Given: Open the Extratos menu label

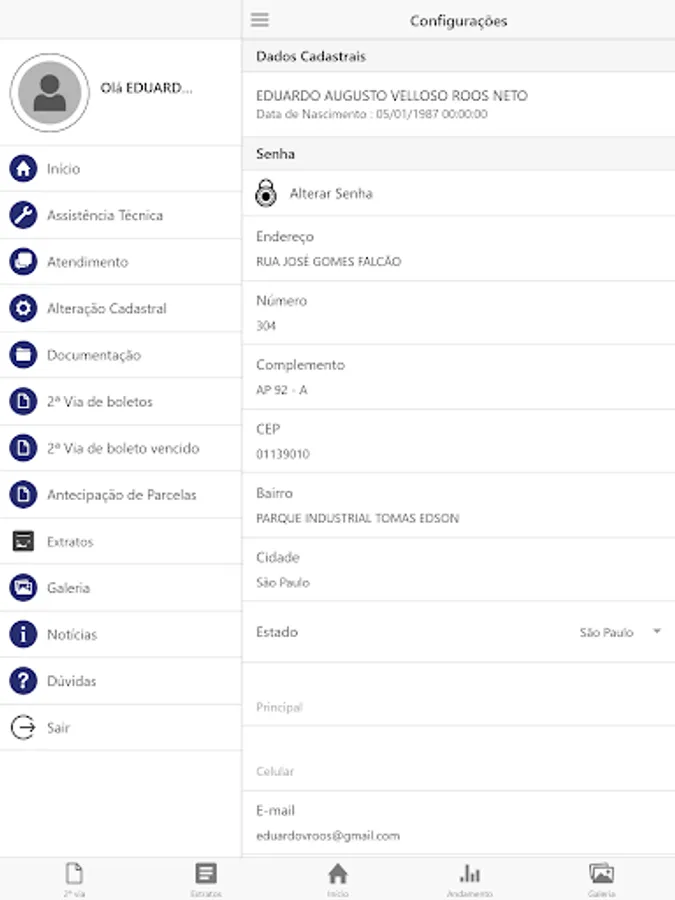Looking at the screenshot, I should (x=70, y=541).
